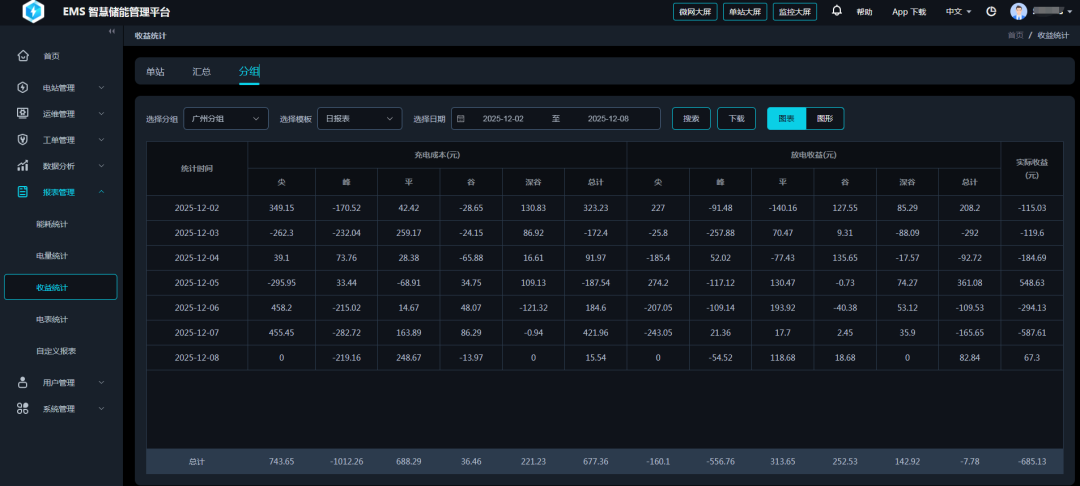
Task: Open the 广州分组 group dropdown
Action: (x=225, y=119)
